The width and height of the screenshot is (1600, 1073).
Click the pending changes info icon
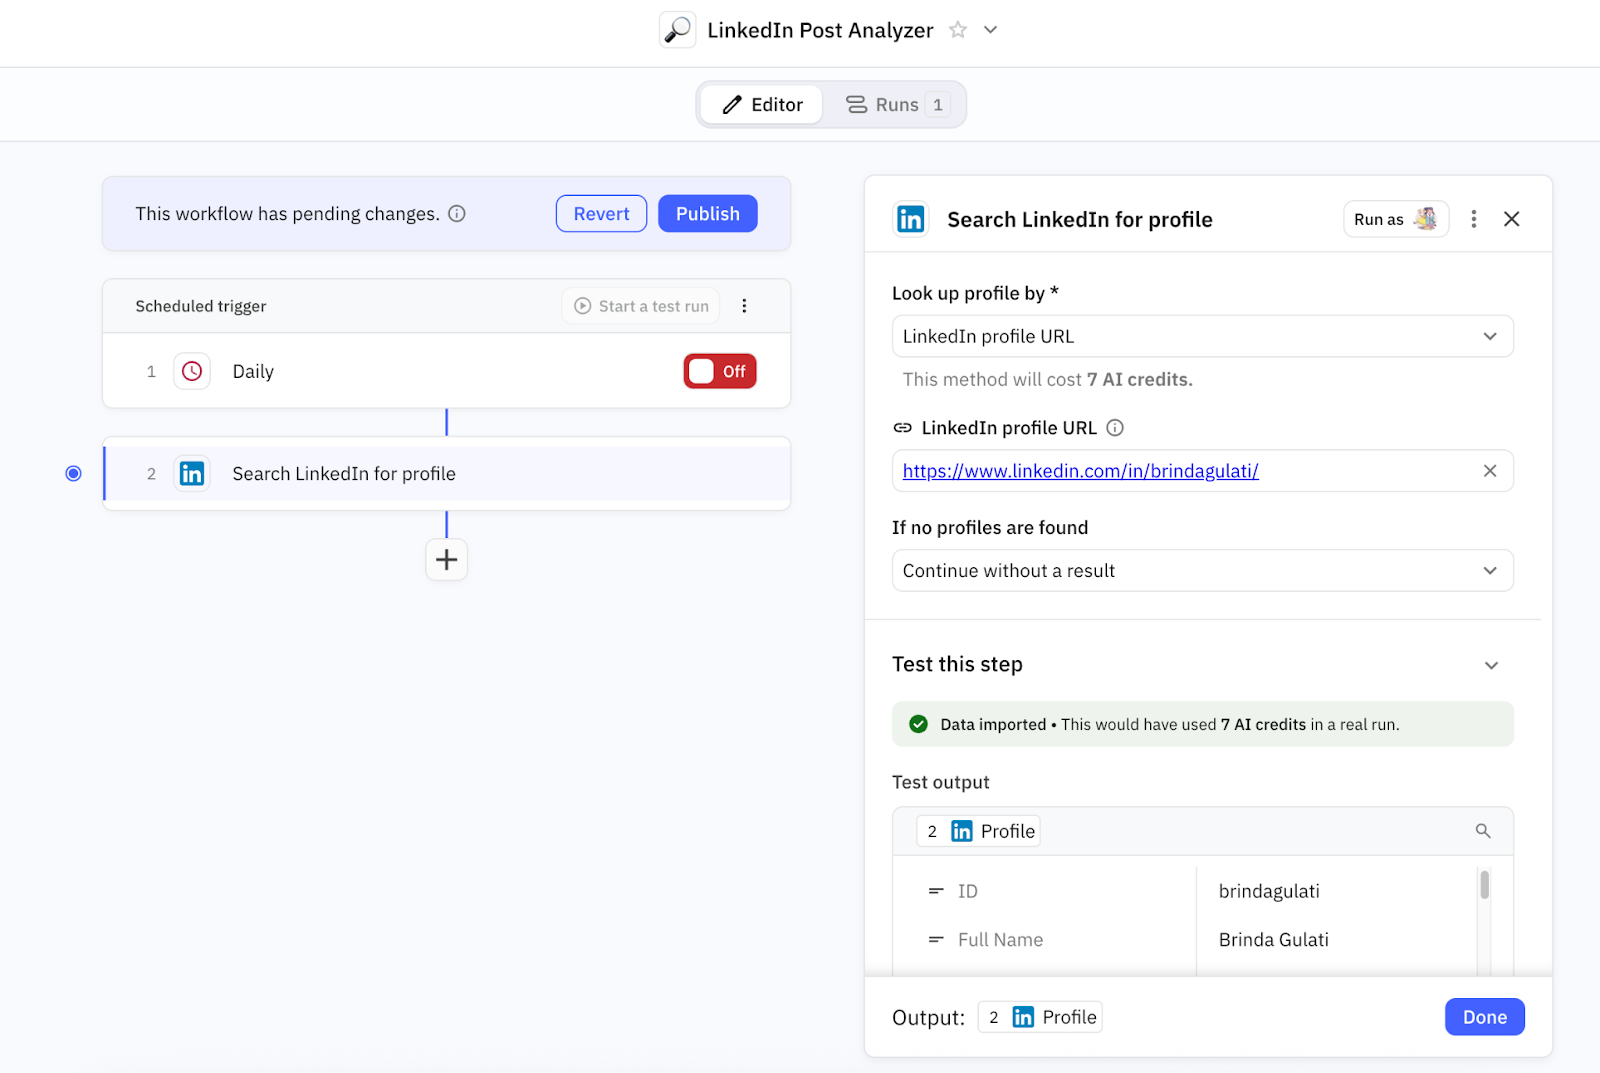(457, 214)
